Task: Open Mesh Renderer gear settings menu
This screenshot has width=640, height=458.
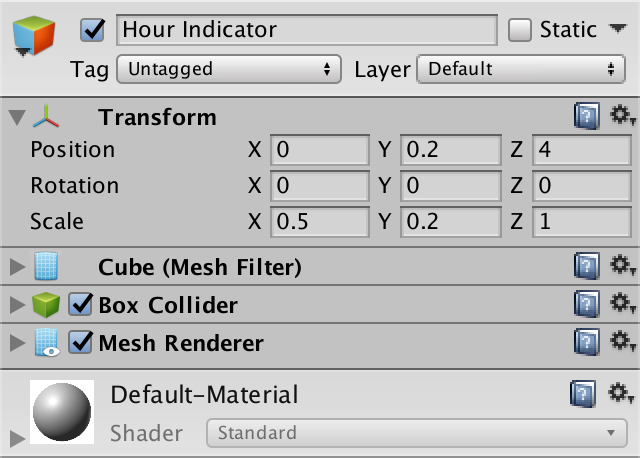Action: (622, 341)
